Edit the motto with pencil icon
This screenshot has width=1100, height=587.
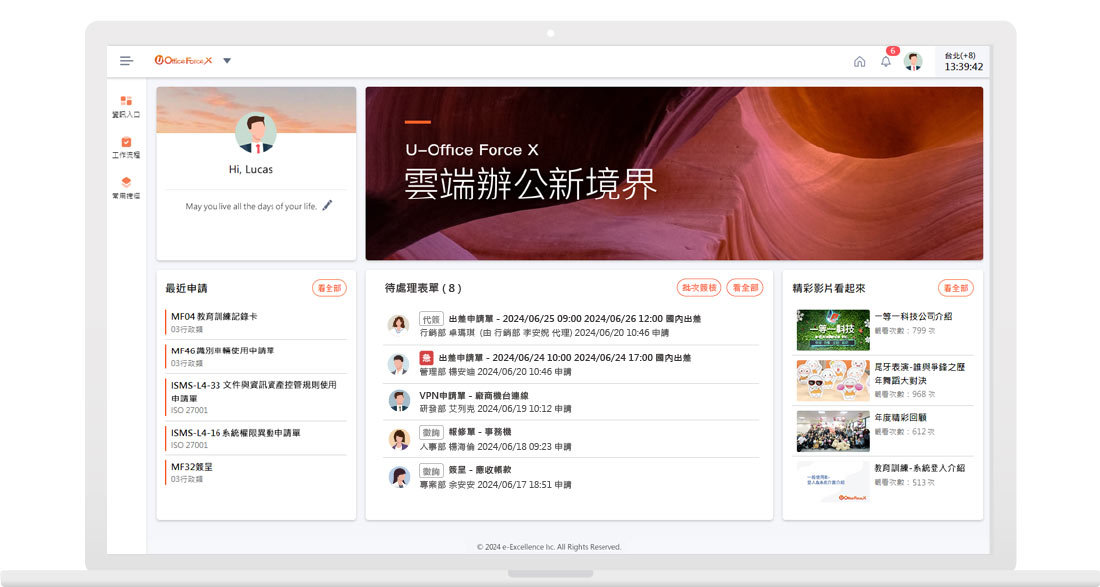coord(327,205)
